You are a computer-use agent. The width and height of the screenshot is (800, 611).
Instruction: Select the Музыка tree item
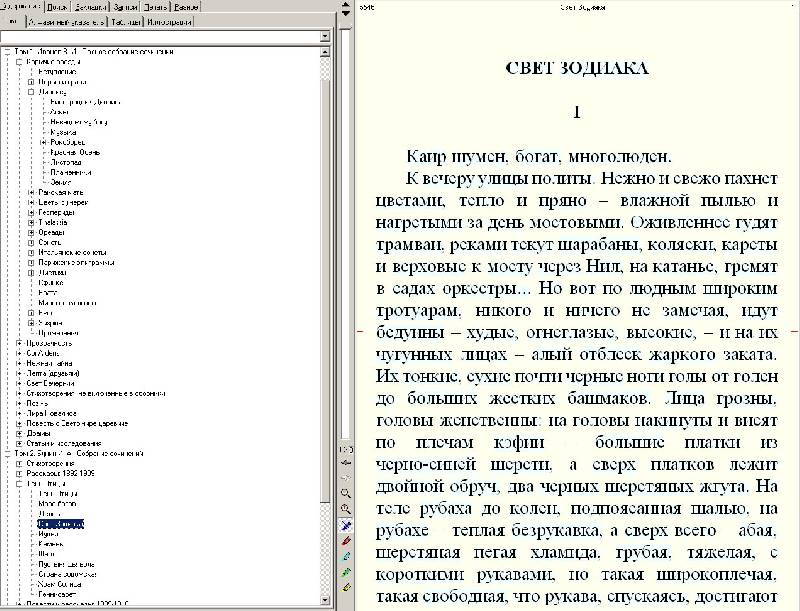(x=63, y=132)
